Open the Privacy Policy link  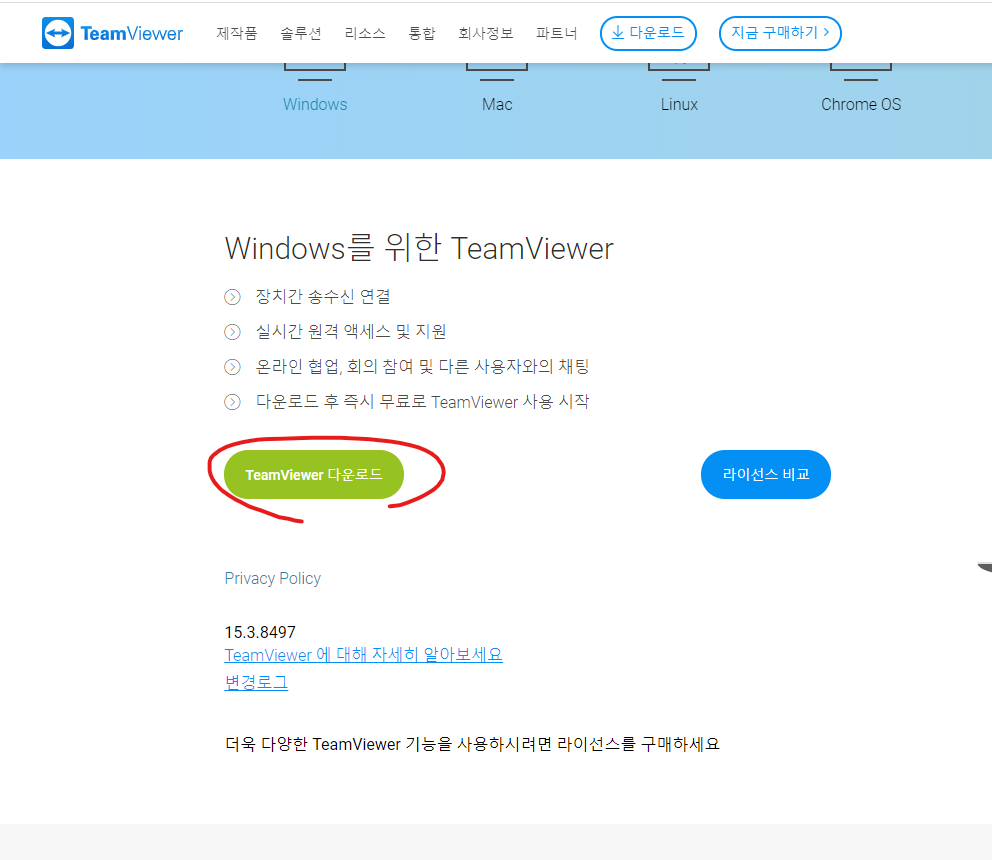(x=273, y=578)
